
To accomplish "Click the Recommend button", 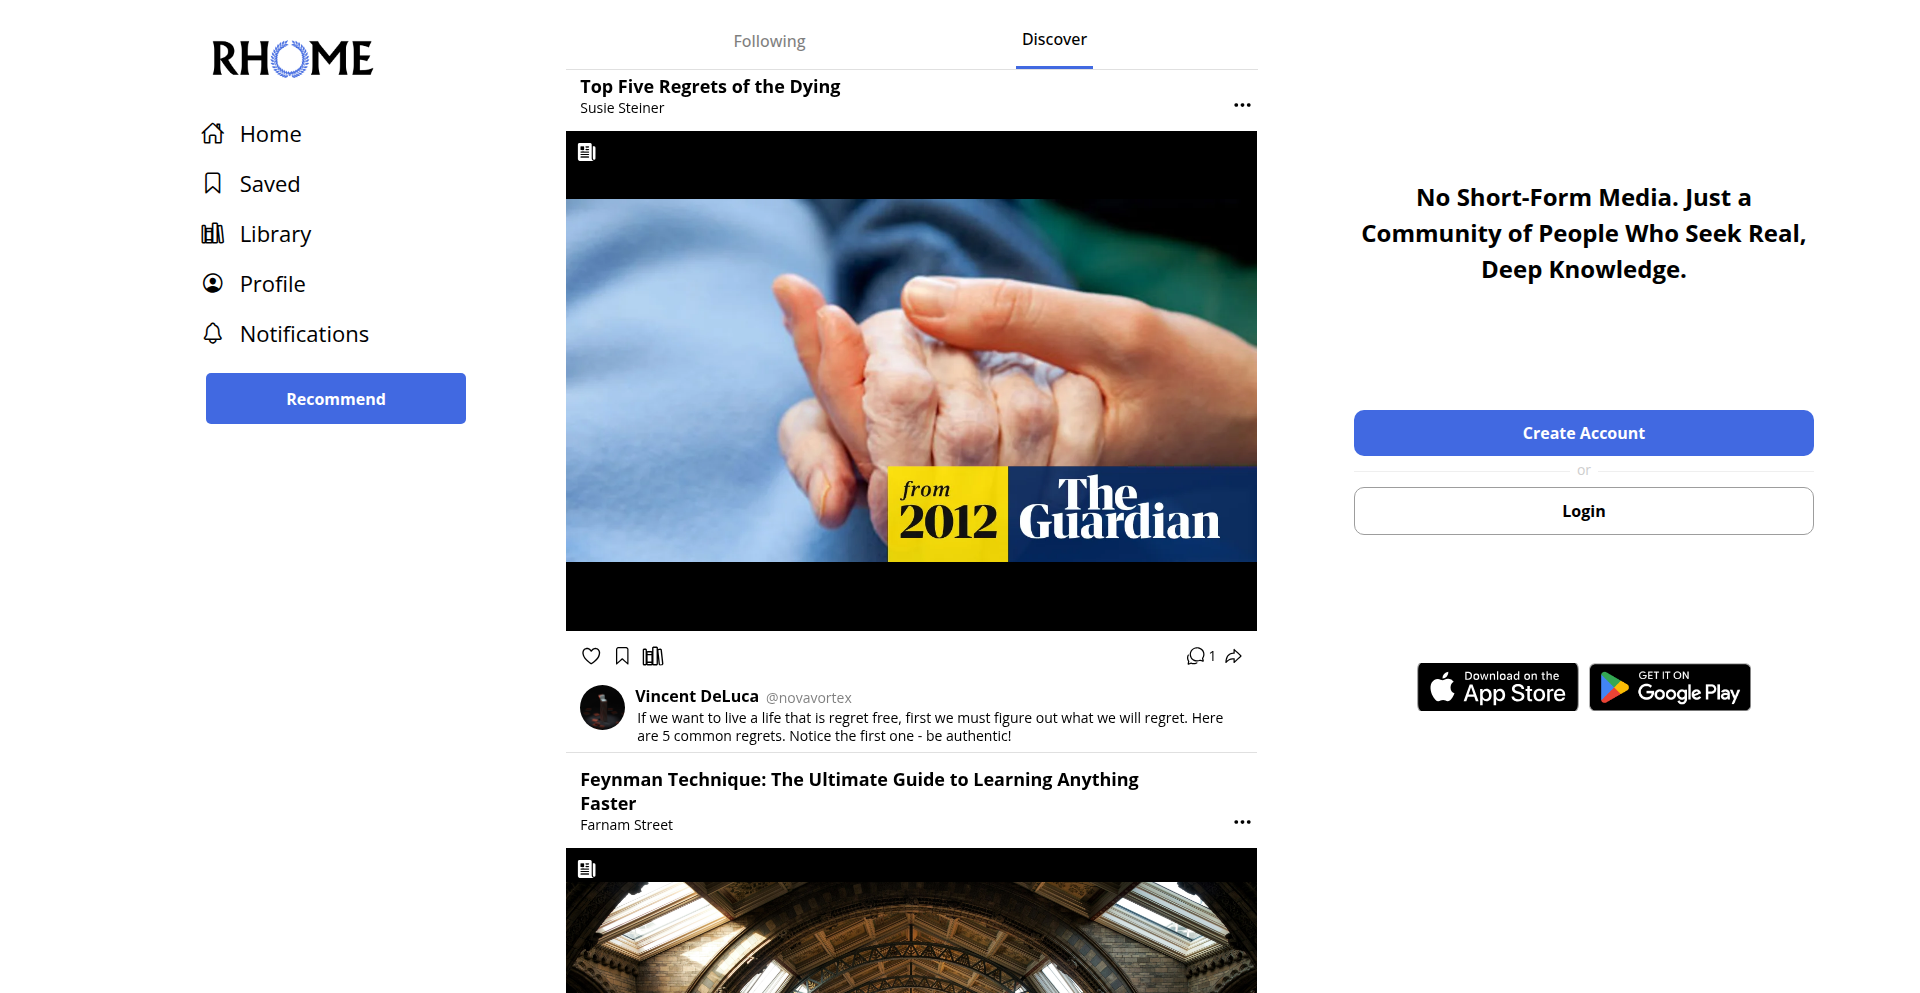I will point(336,399).
